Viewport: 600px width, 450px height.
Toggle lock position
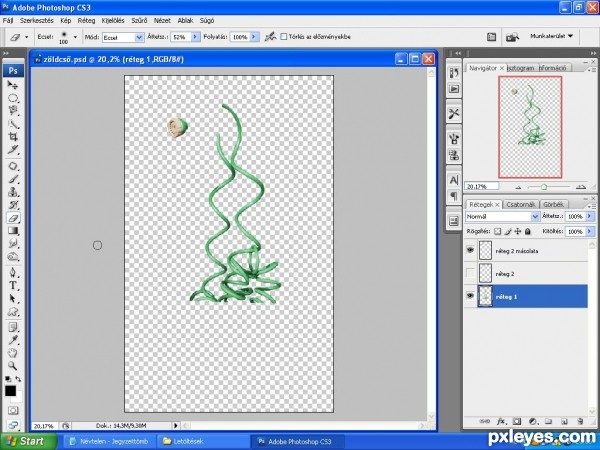pyautogui.click(x=518, y=232)
